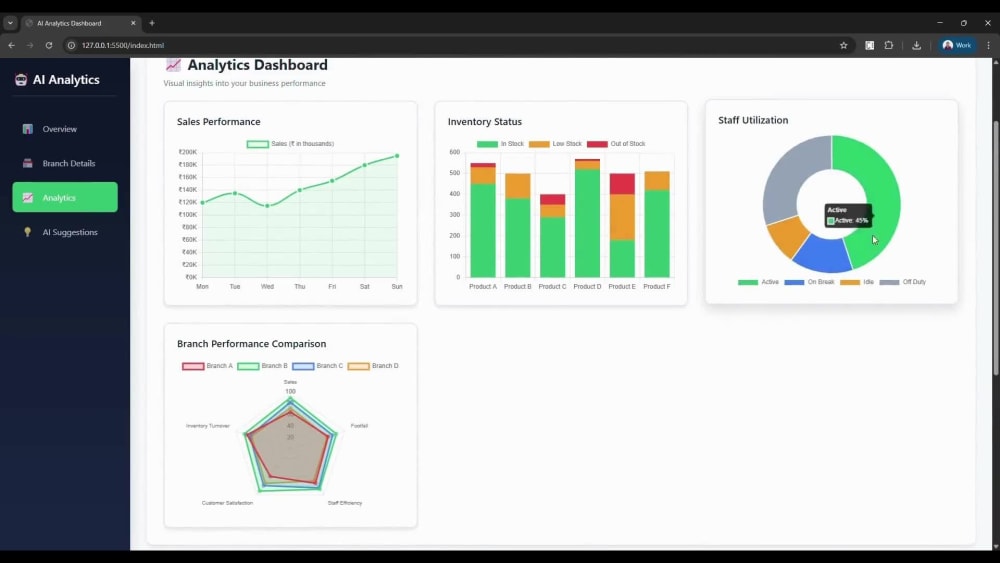Click the Analytics Dashboard heading text

tap(258, 65)
